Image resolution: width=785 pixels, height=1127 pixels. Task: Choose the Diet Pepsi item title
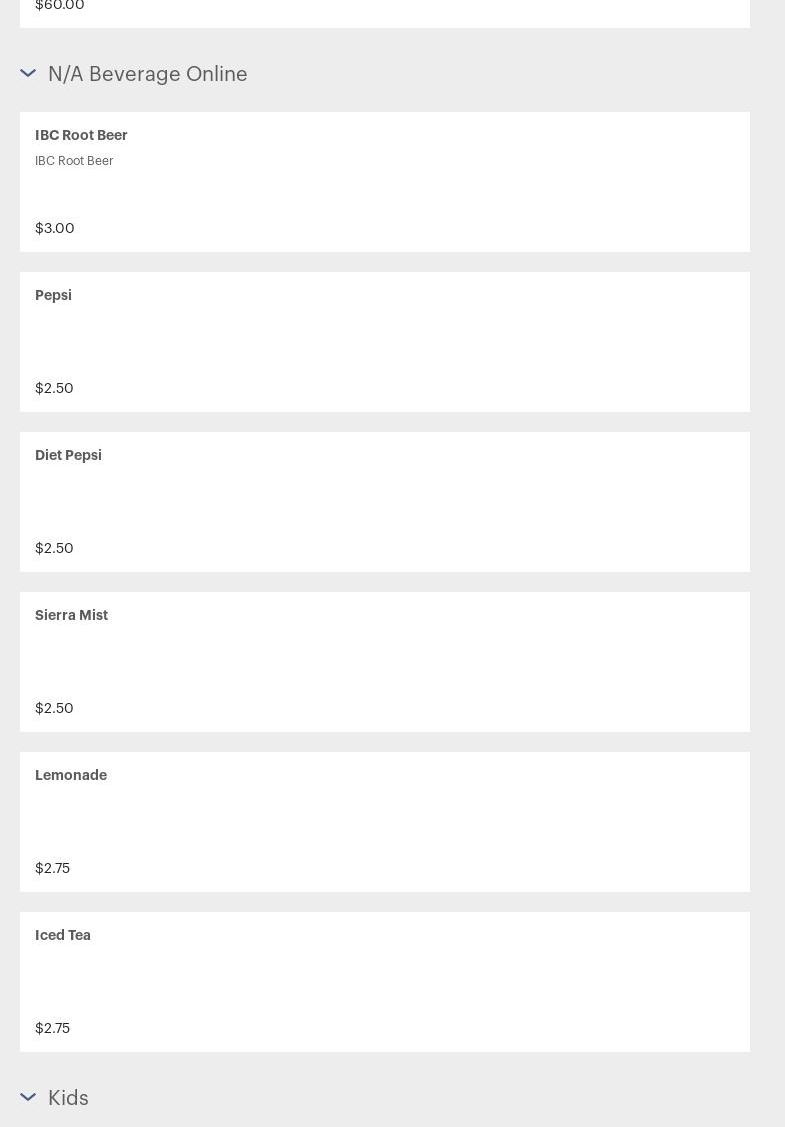[68, 455]
